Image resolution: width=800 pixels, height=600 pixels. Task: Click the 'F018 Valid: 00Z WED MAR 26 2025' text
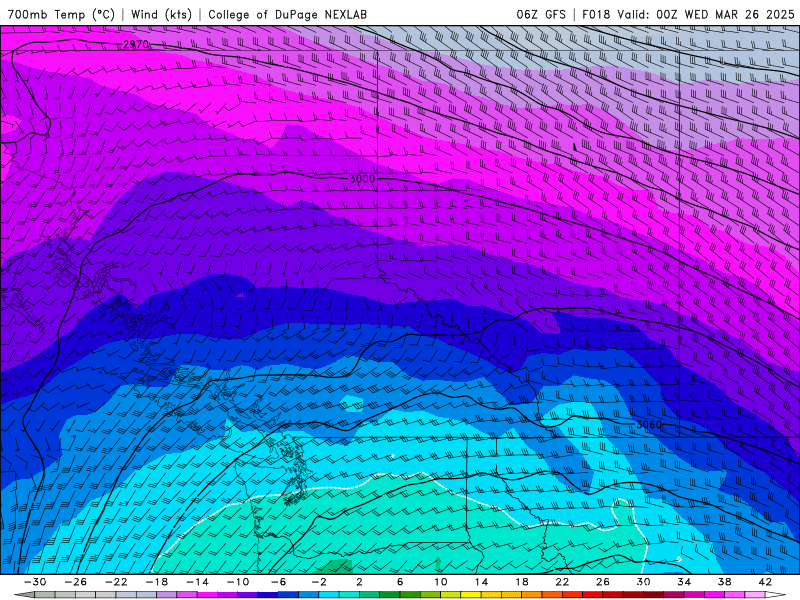coord(689,14)
